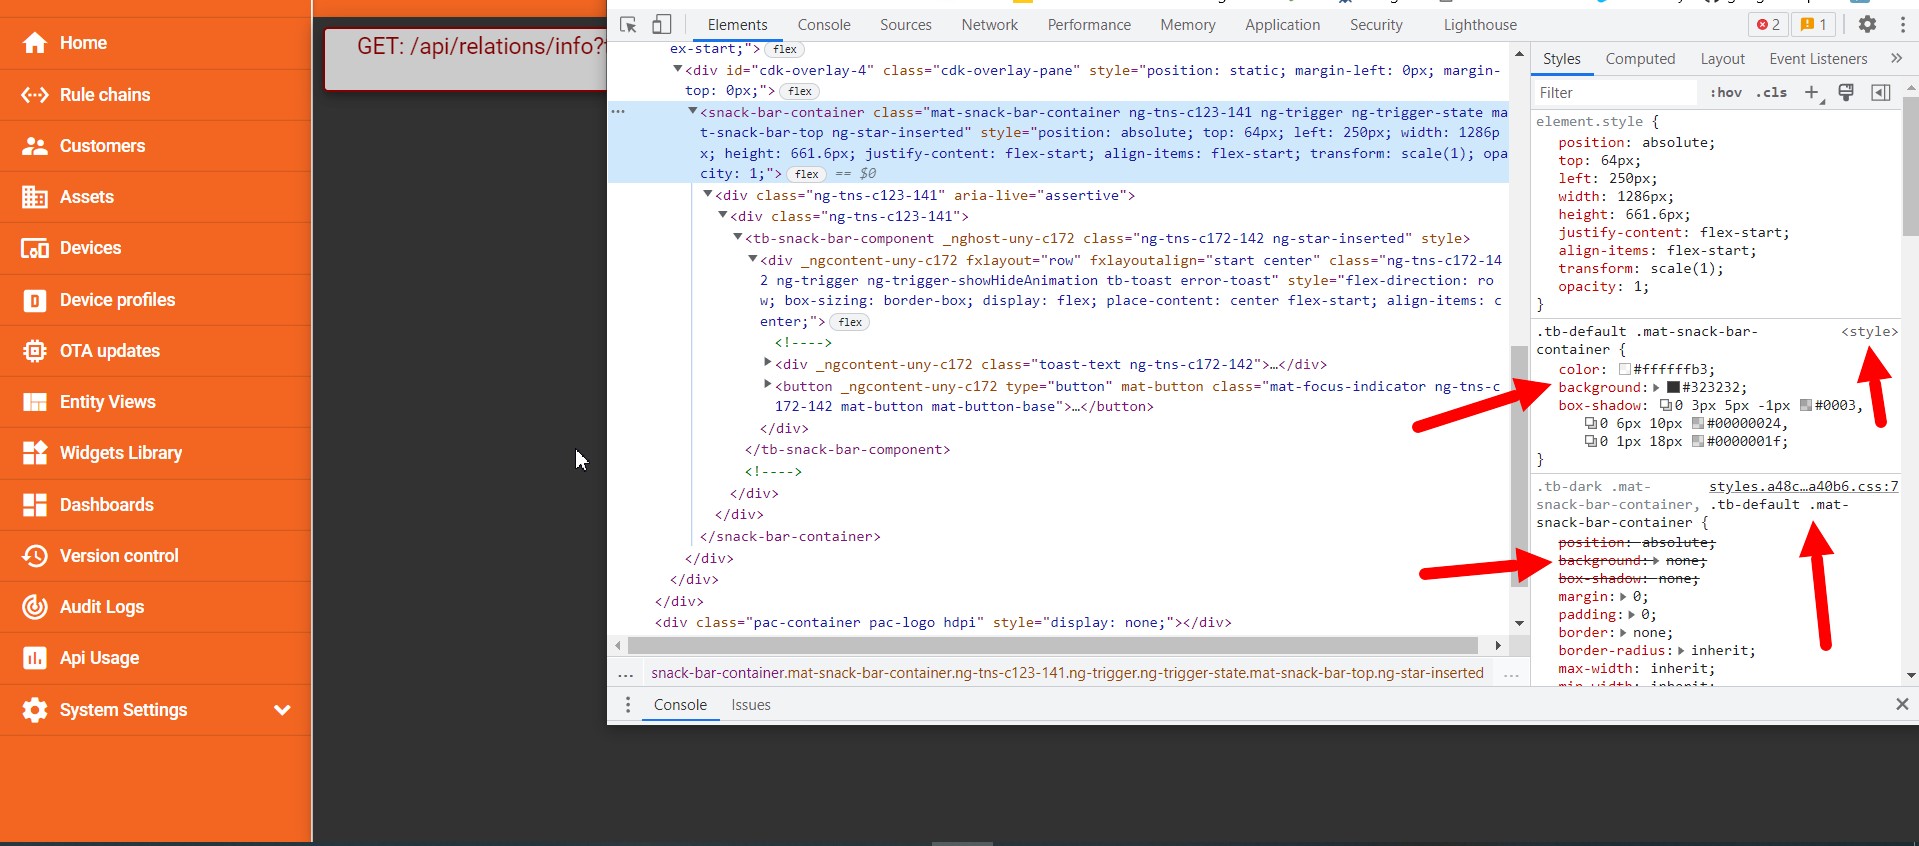Click the flex badge on cdk-overlay-4 div
Screen dimensions: 1919x846
pos(800,91)
